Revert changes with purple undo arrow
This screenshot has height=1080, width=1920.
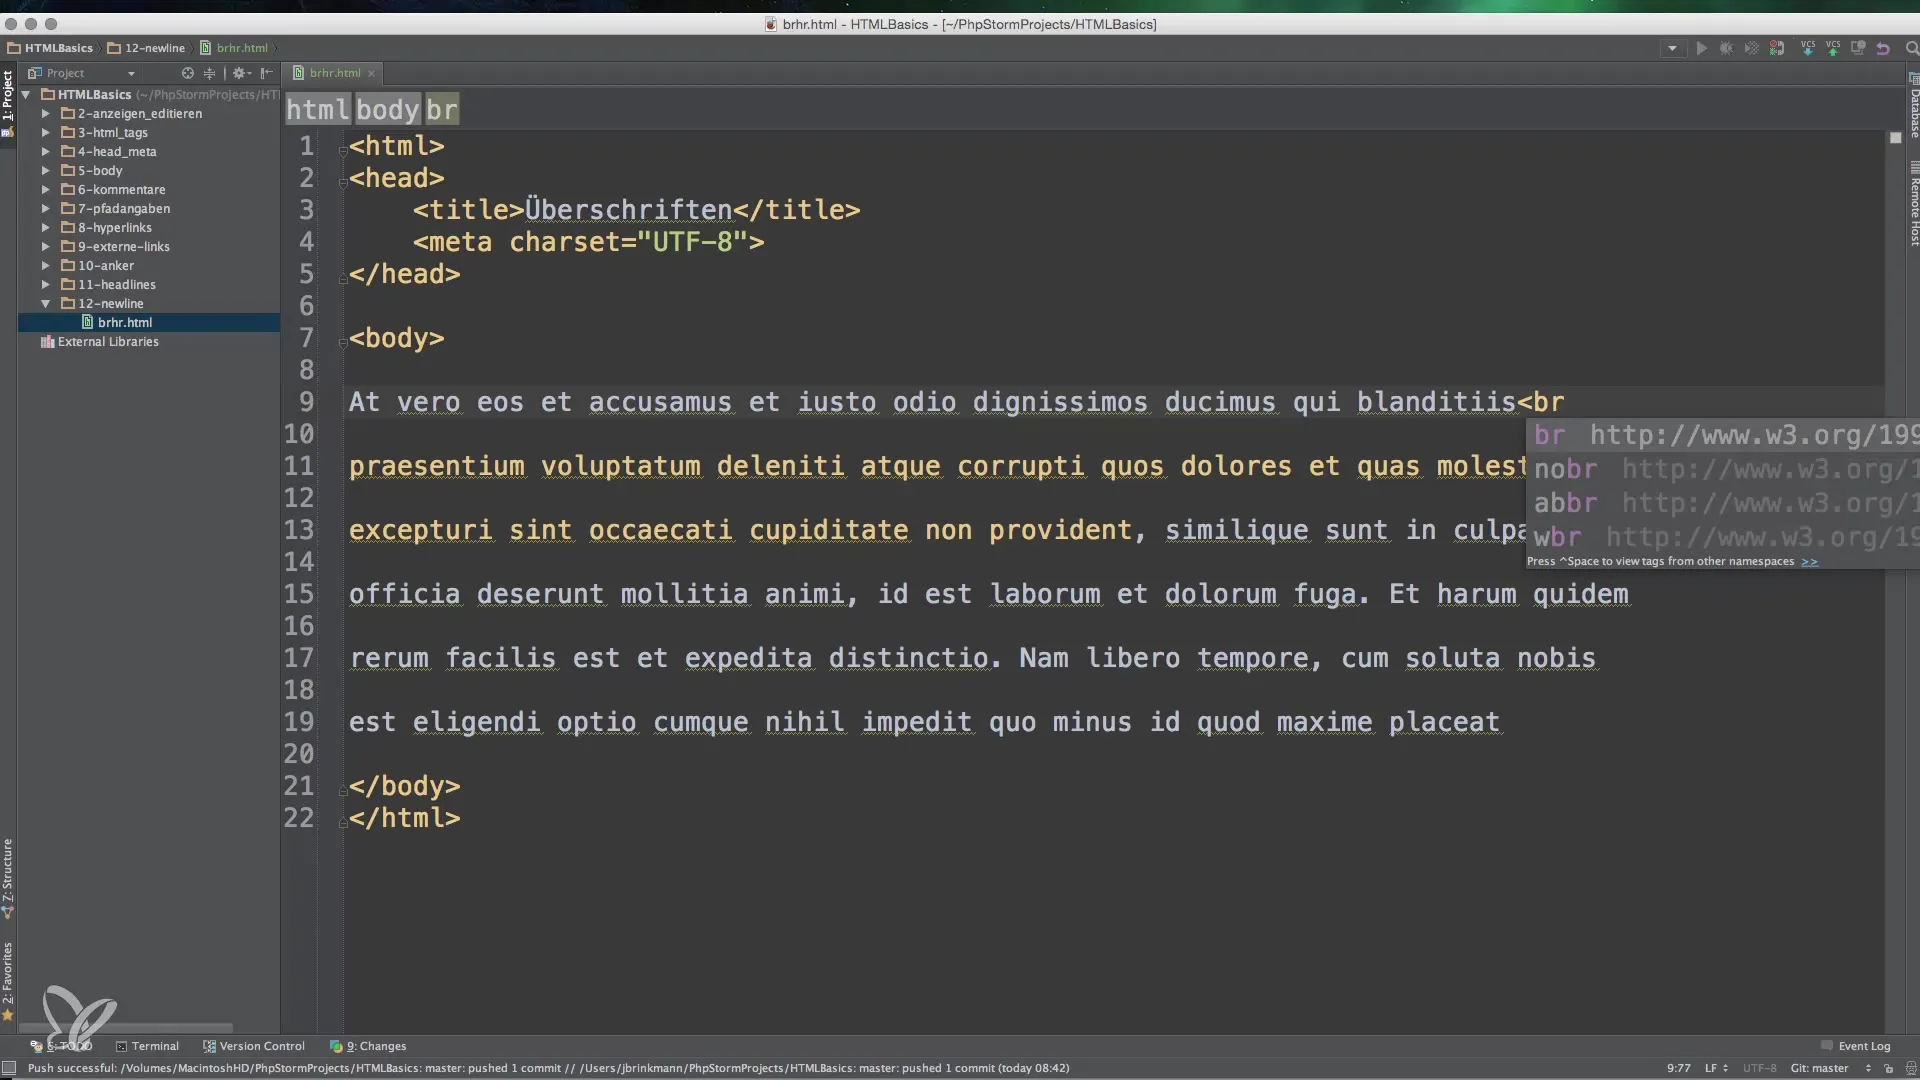(1883, 48)
